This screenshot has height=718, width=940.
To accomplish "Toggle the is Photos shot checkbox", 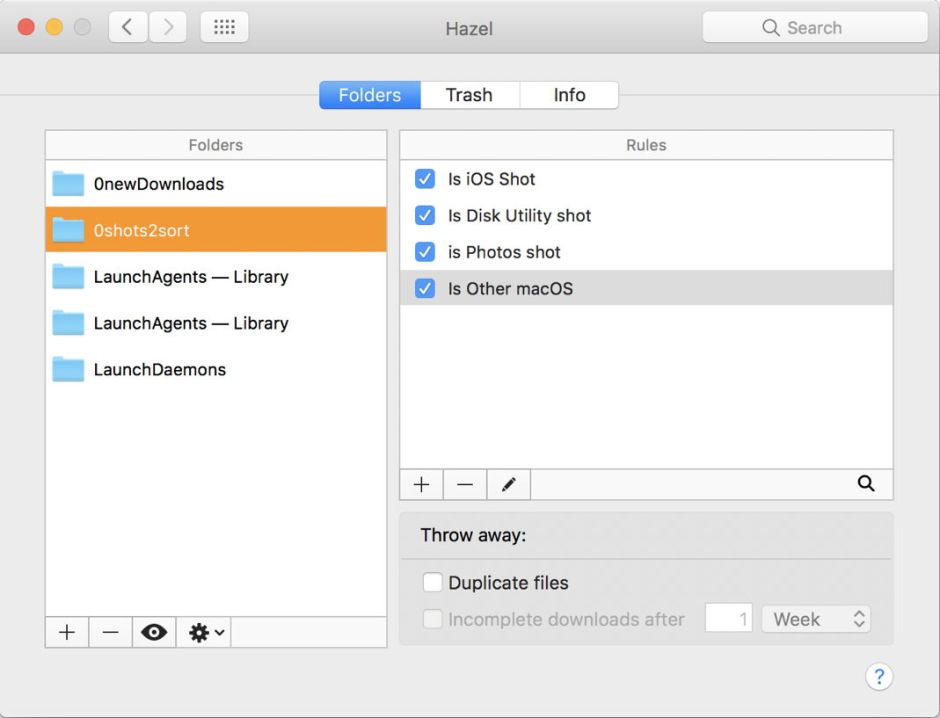I will 425,252.
